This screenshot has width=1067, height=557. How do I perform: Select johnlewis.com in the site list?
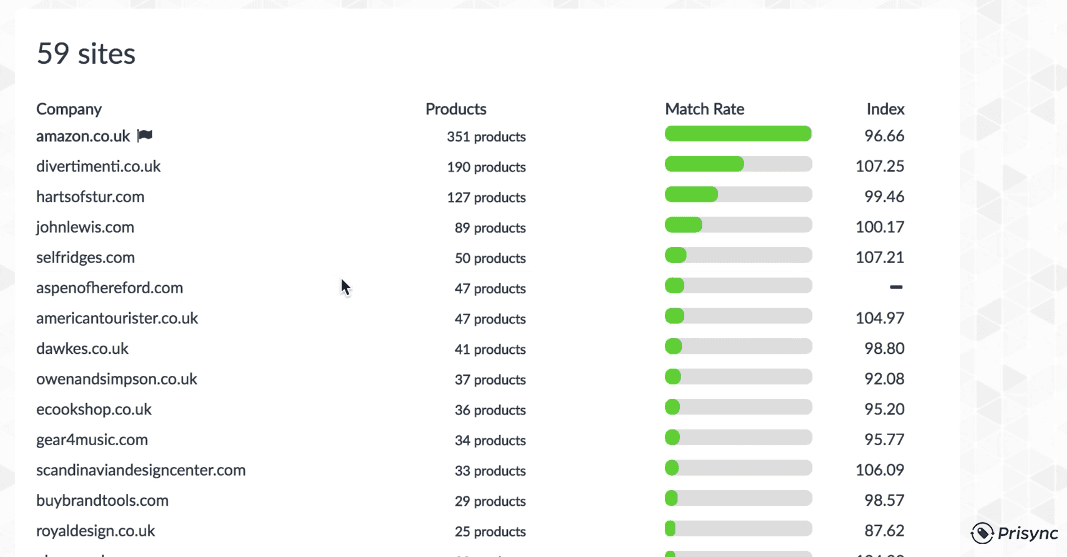coord(85,227)
